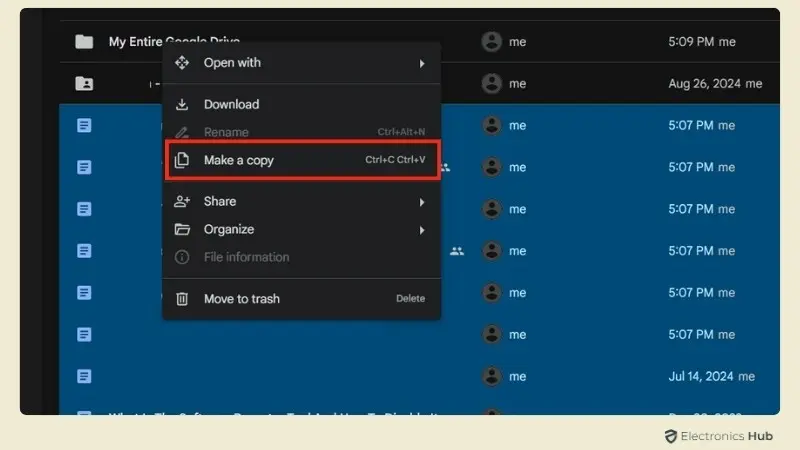The width and height of the screenshot is (800, 450).
Task: Expand the Organize submenu arrow
Action: pos(422,230)
